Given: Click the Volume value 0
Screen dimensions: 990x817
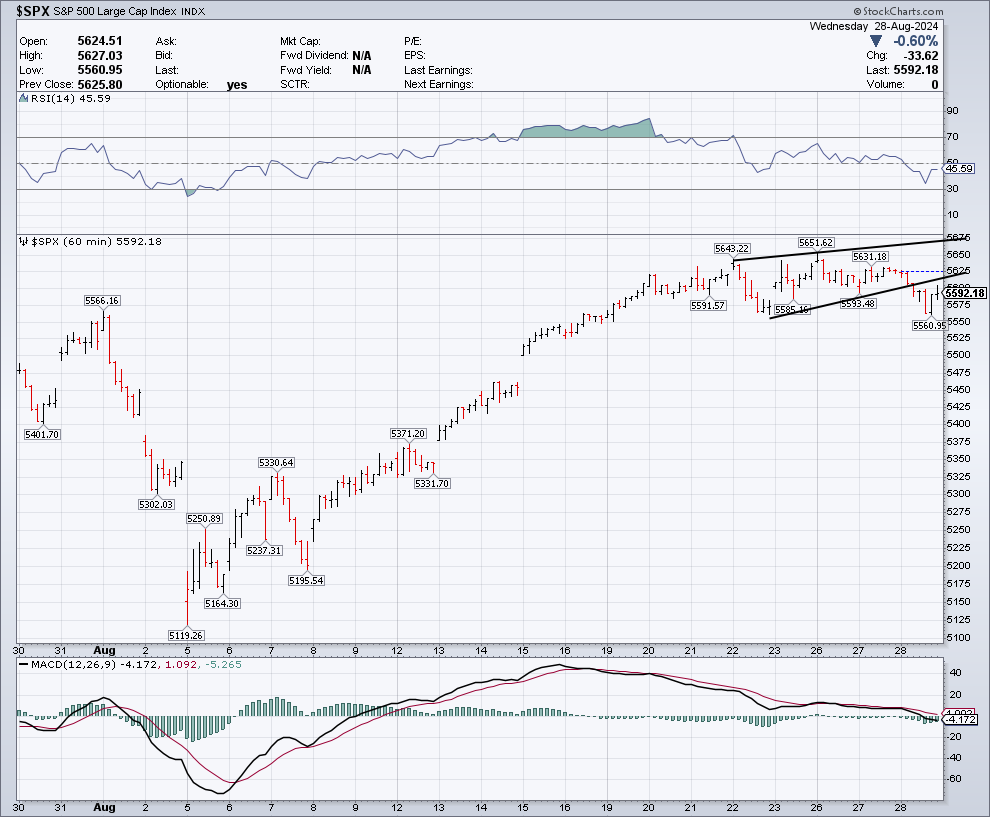Looking at the screenshot, I should pyautogui.click(x=935, y=84).
